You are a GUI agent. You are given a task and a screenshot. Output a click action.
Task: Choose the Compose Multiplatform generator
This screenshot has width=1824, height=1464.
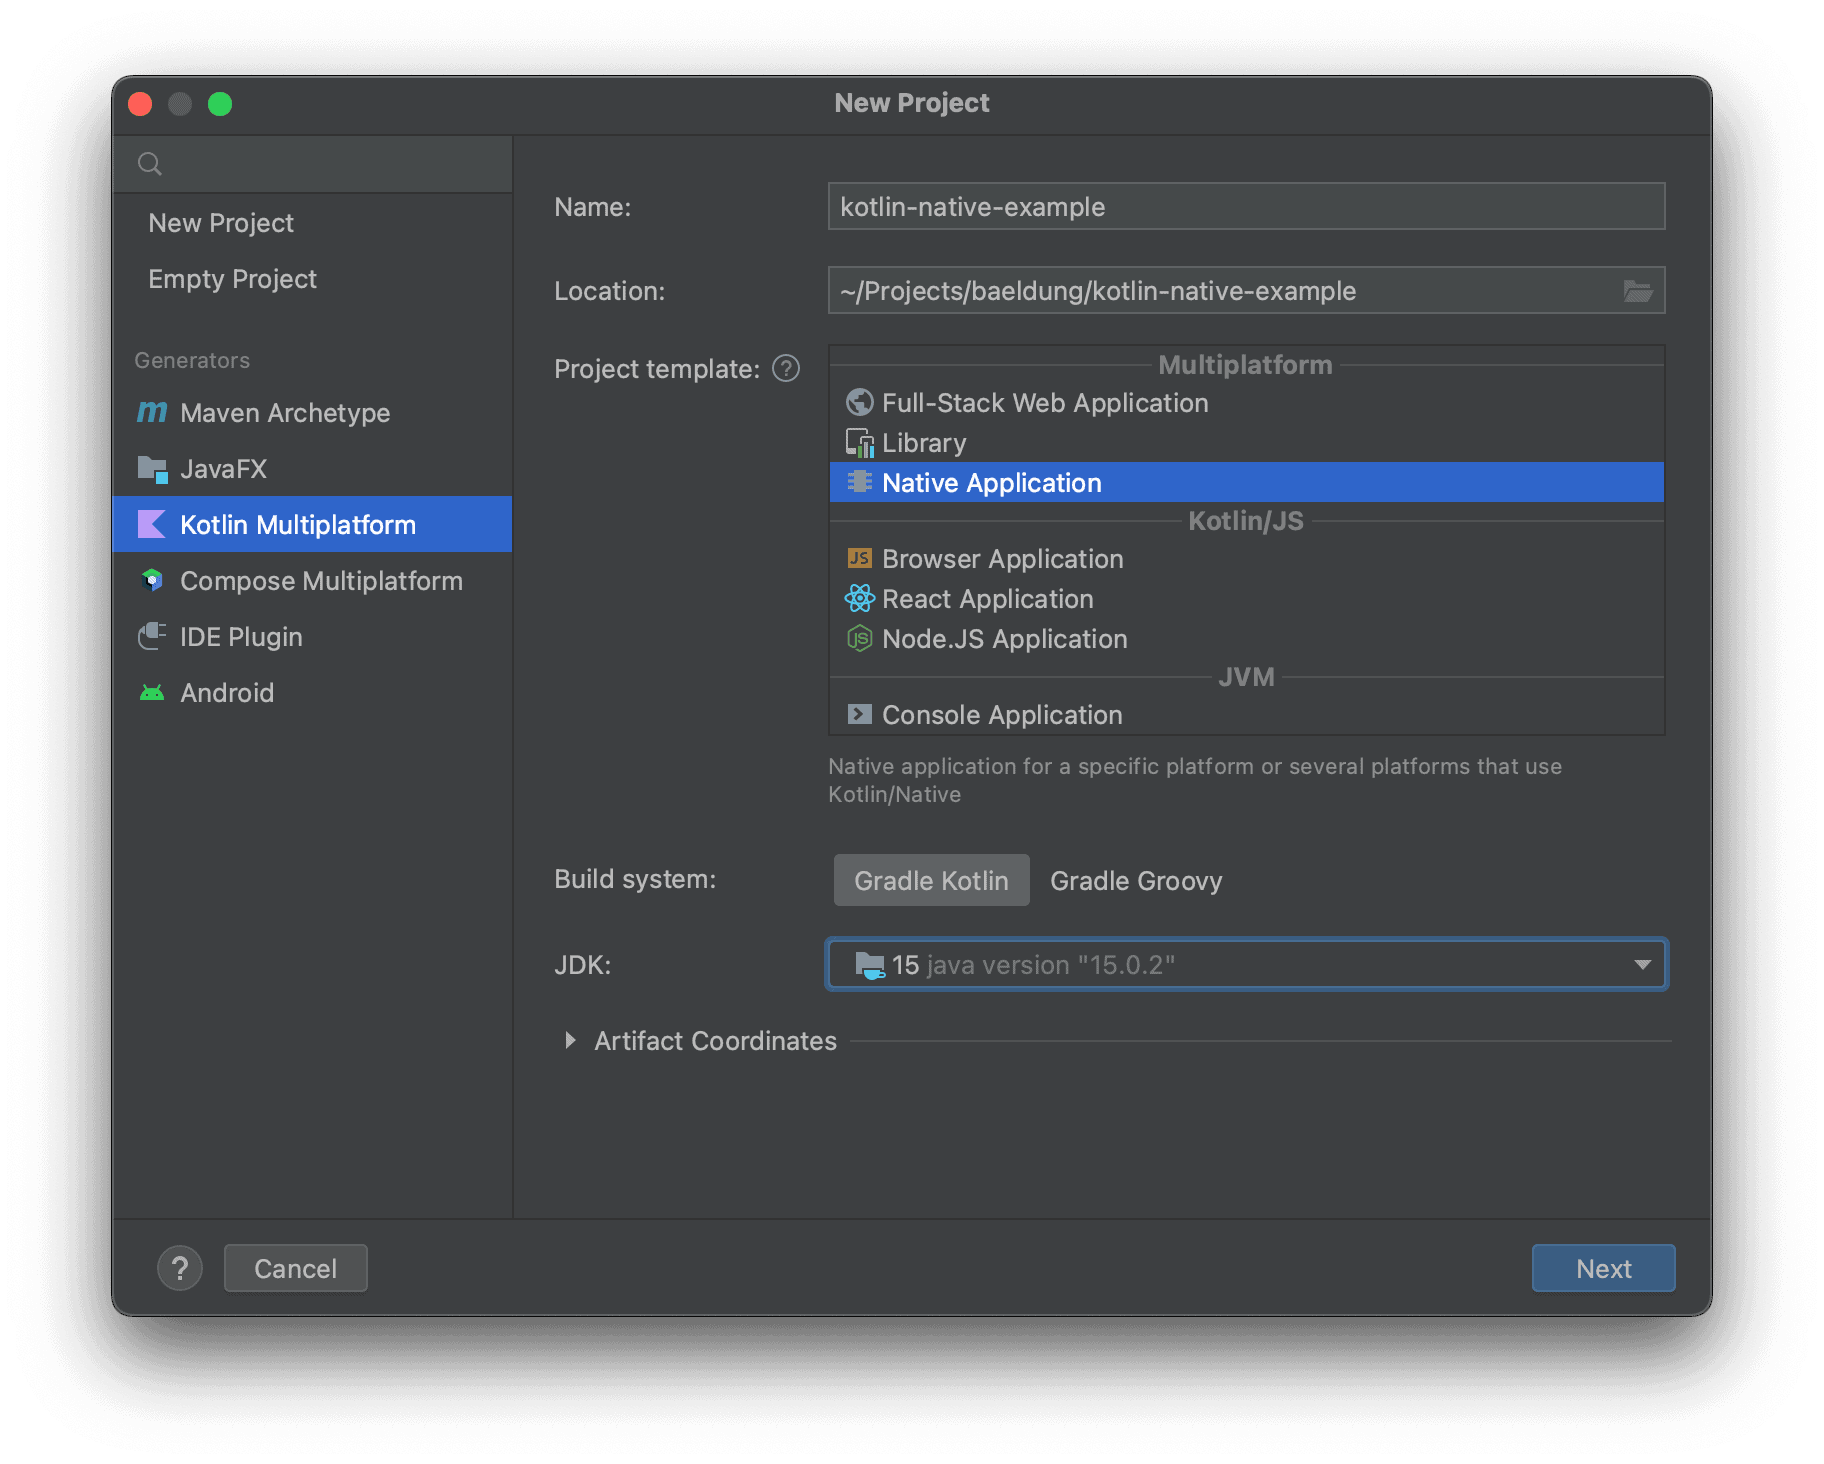point(312,581)
